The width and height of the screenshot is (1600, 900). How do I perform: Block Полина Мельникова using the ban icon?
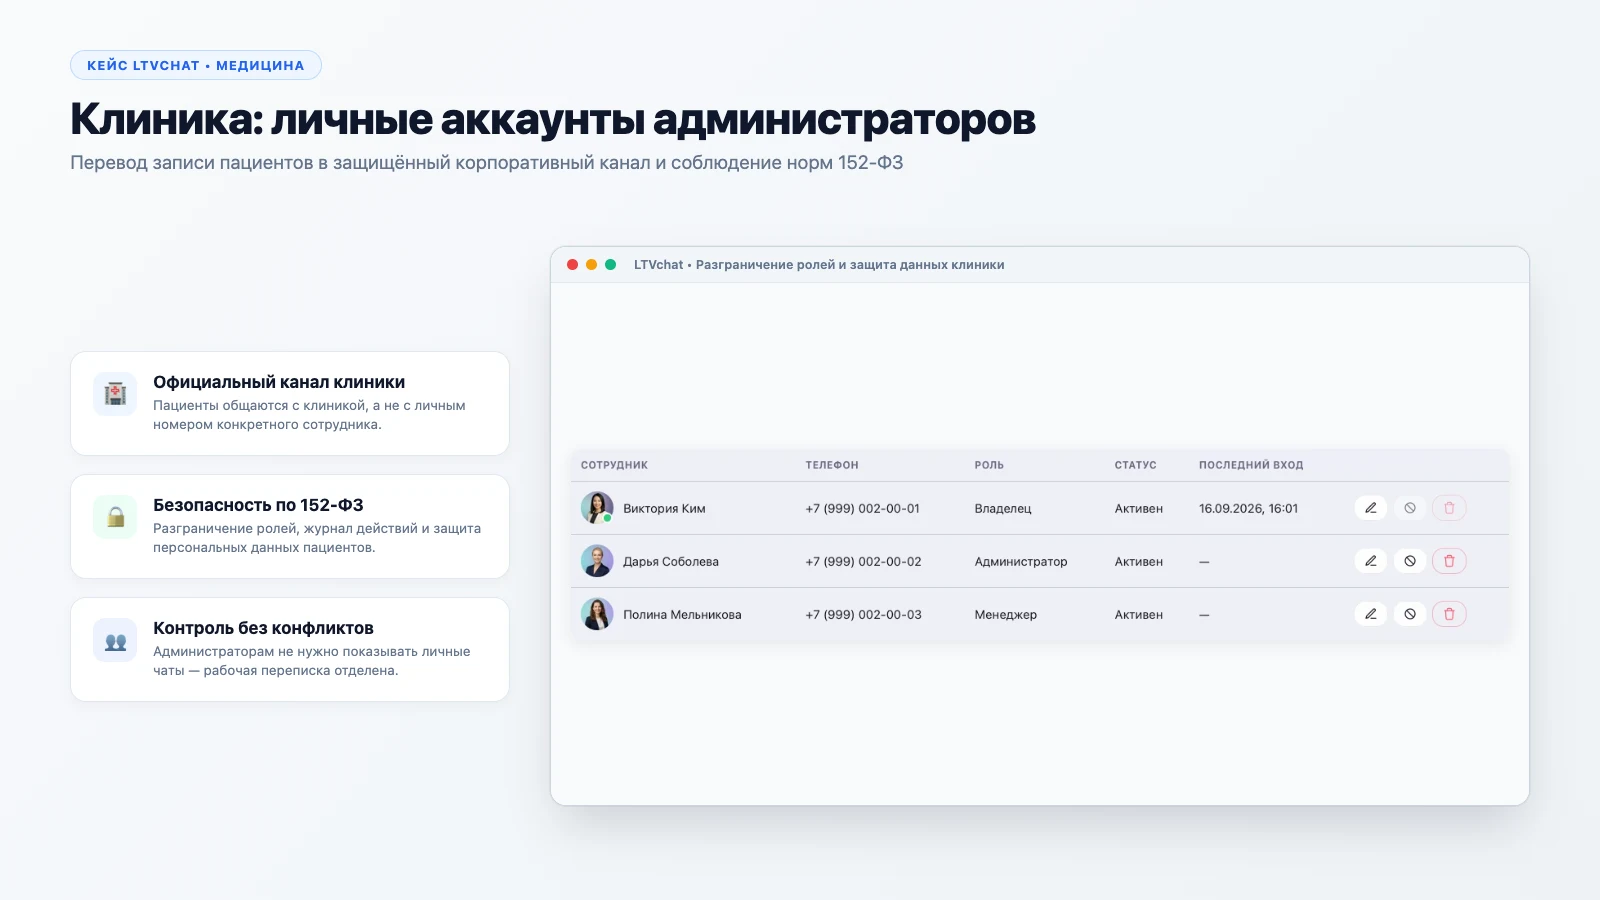coord(1410,614)
